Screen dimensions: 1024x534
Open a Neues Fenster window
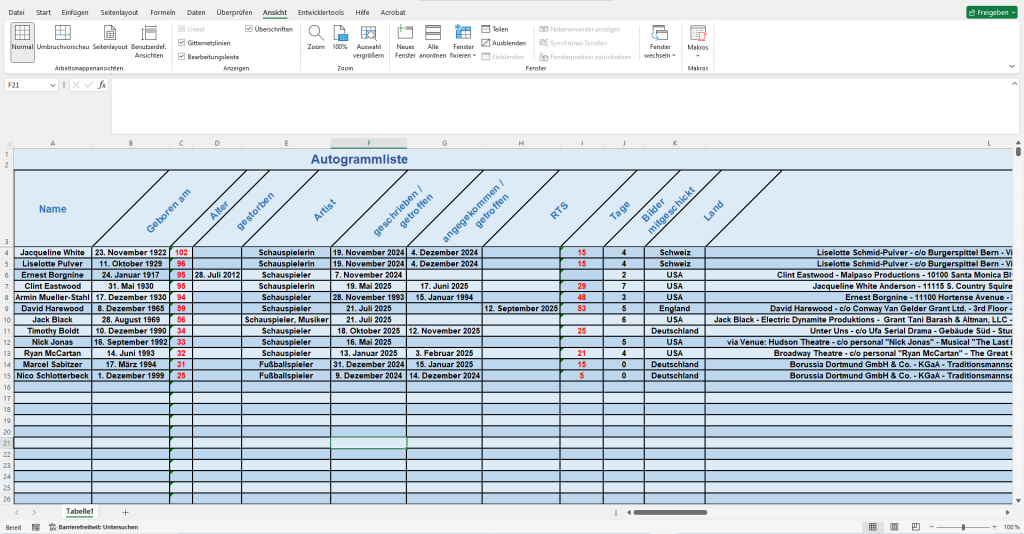[x=405, y=38]
